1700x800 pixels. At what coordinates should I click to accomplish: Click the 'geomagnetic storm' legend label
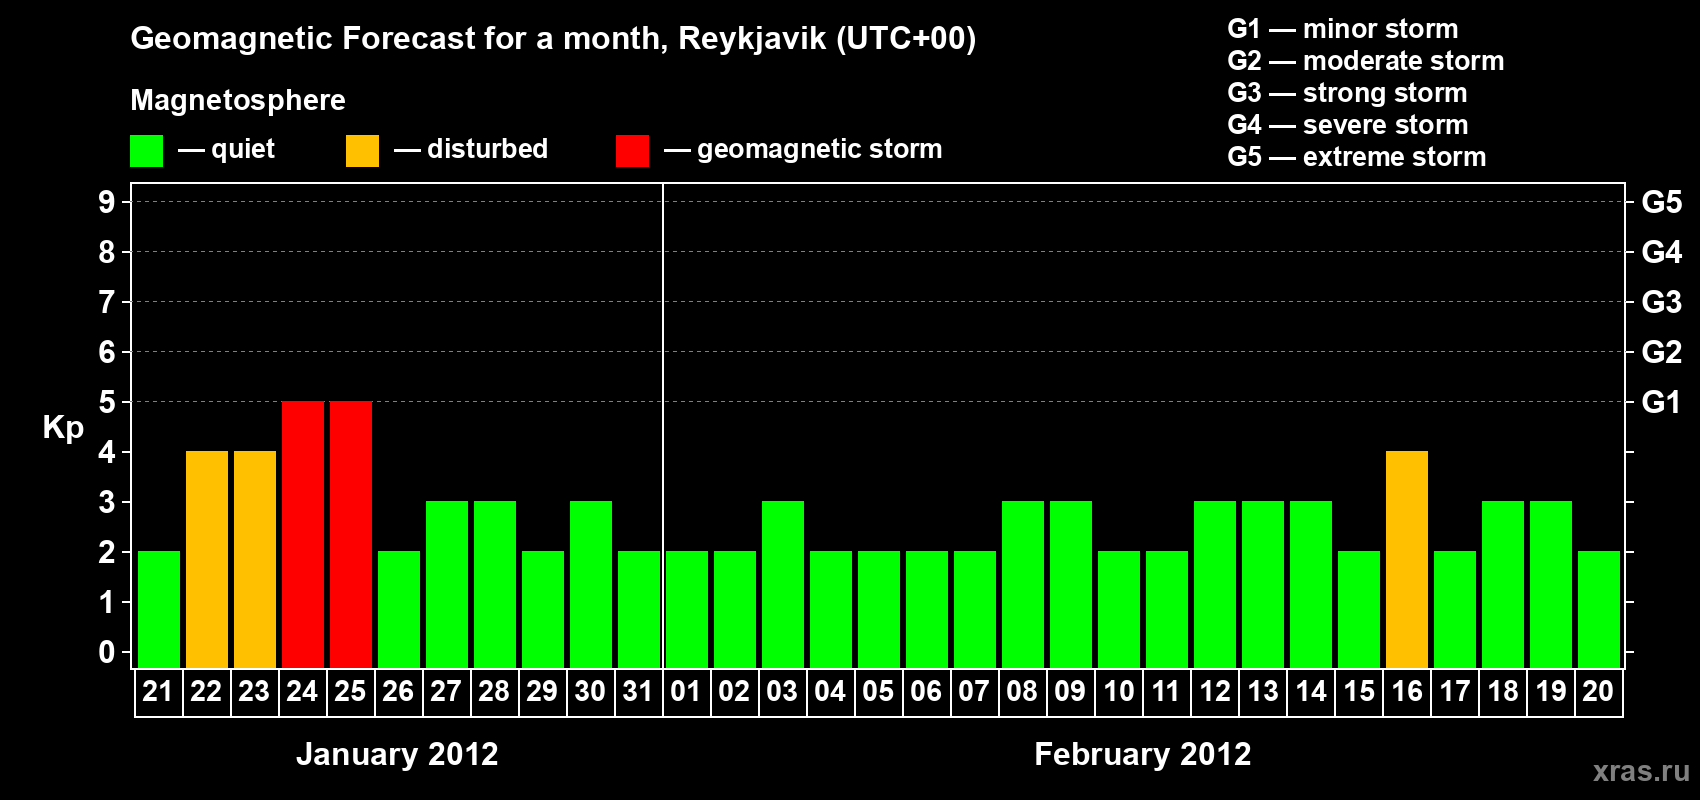(819, 150)
